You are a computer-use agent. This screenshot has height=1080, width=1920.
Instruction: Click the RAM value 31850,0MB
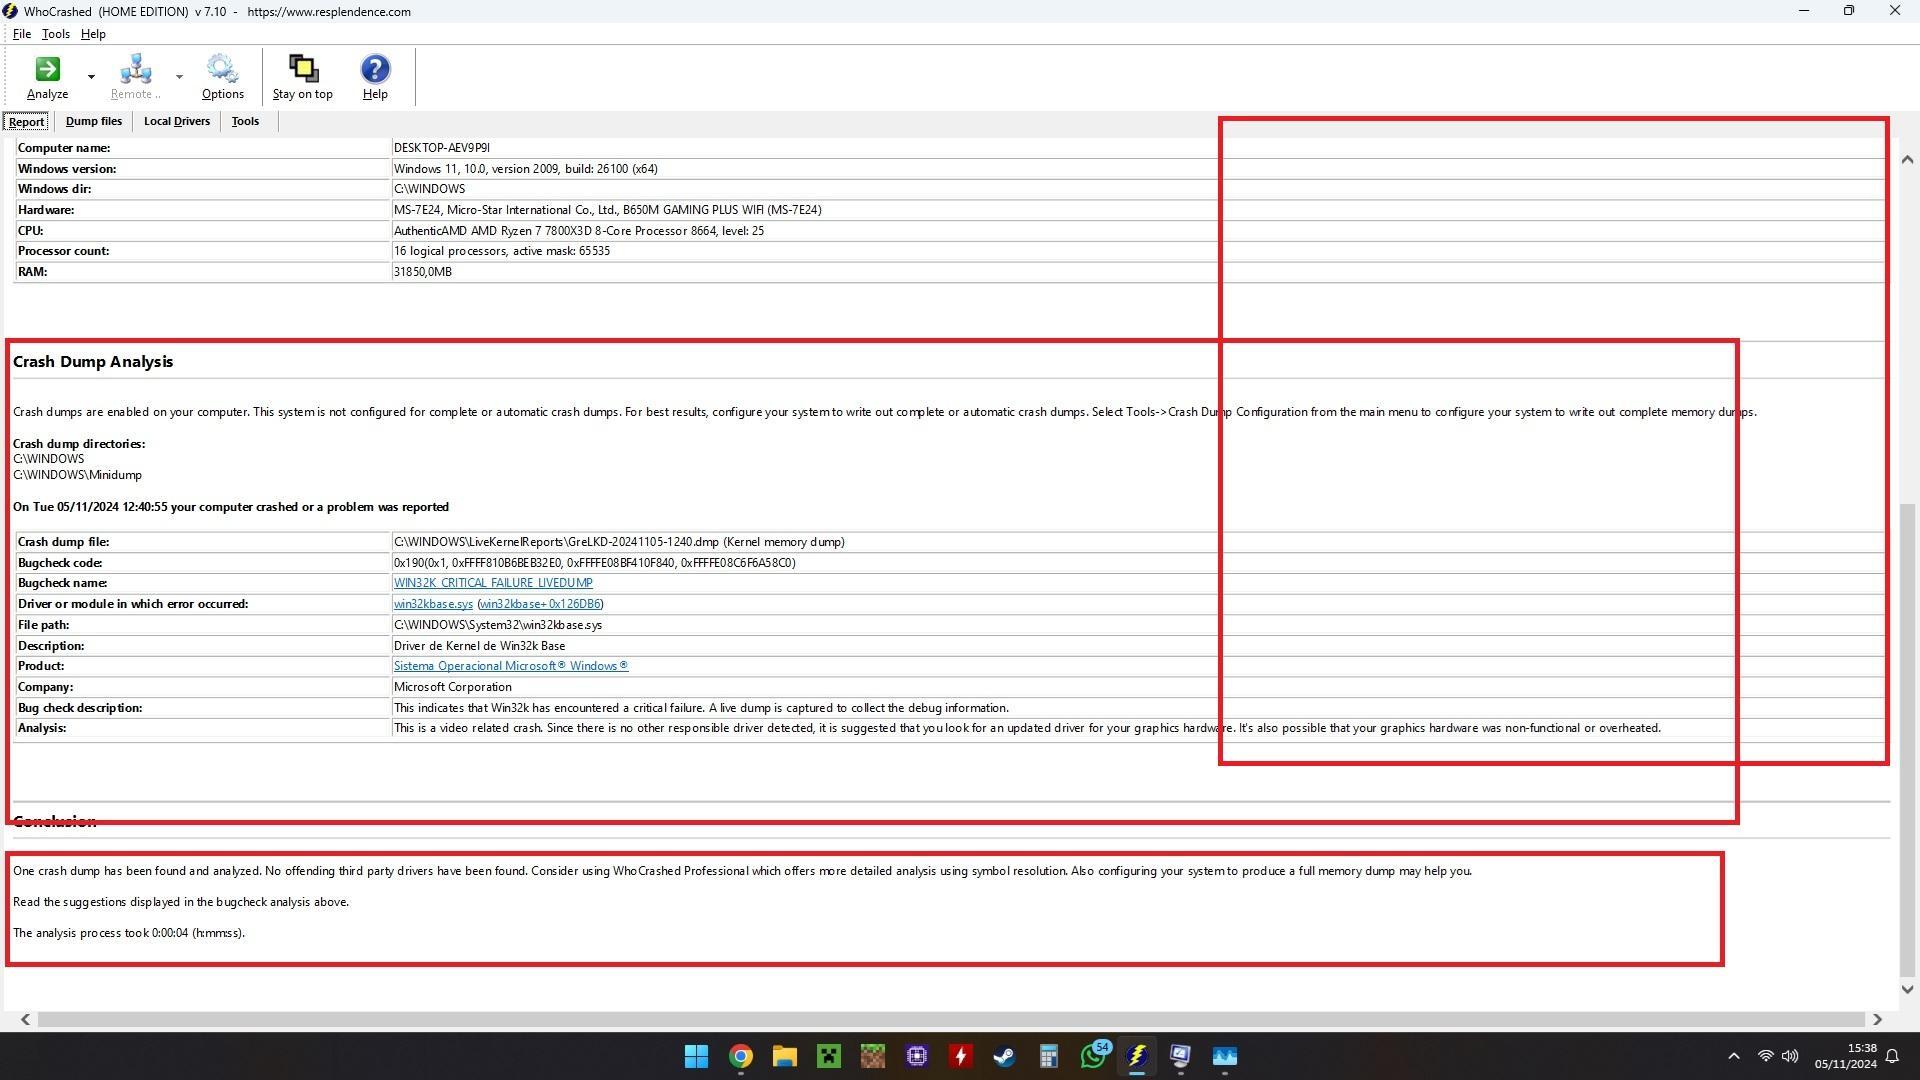(422, 272)
